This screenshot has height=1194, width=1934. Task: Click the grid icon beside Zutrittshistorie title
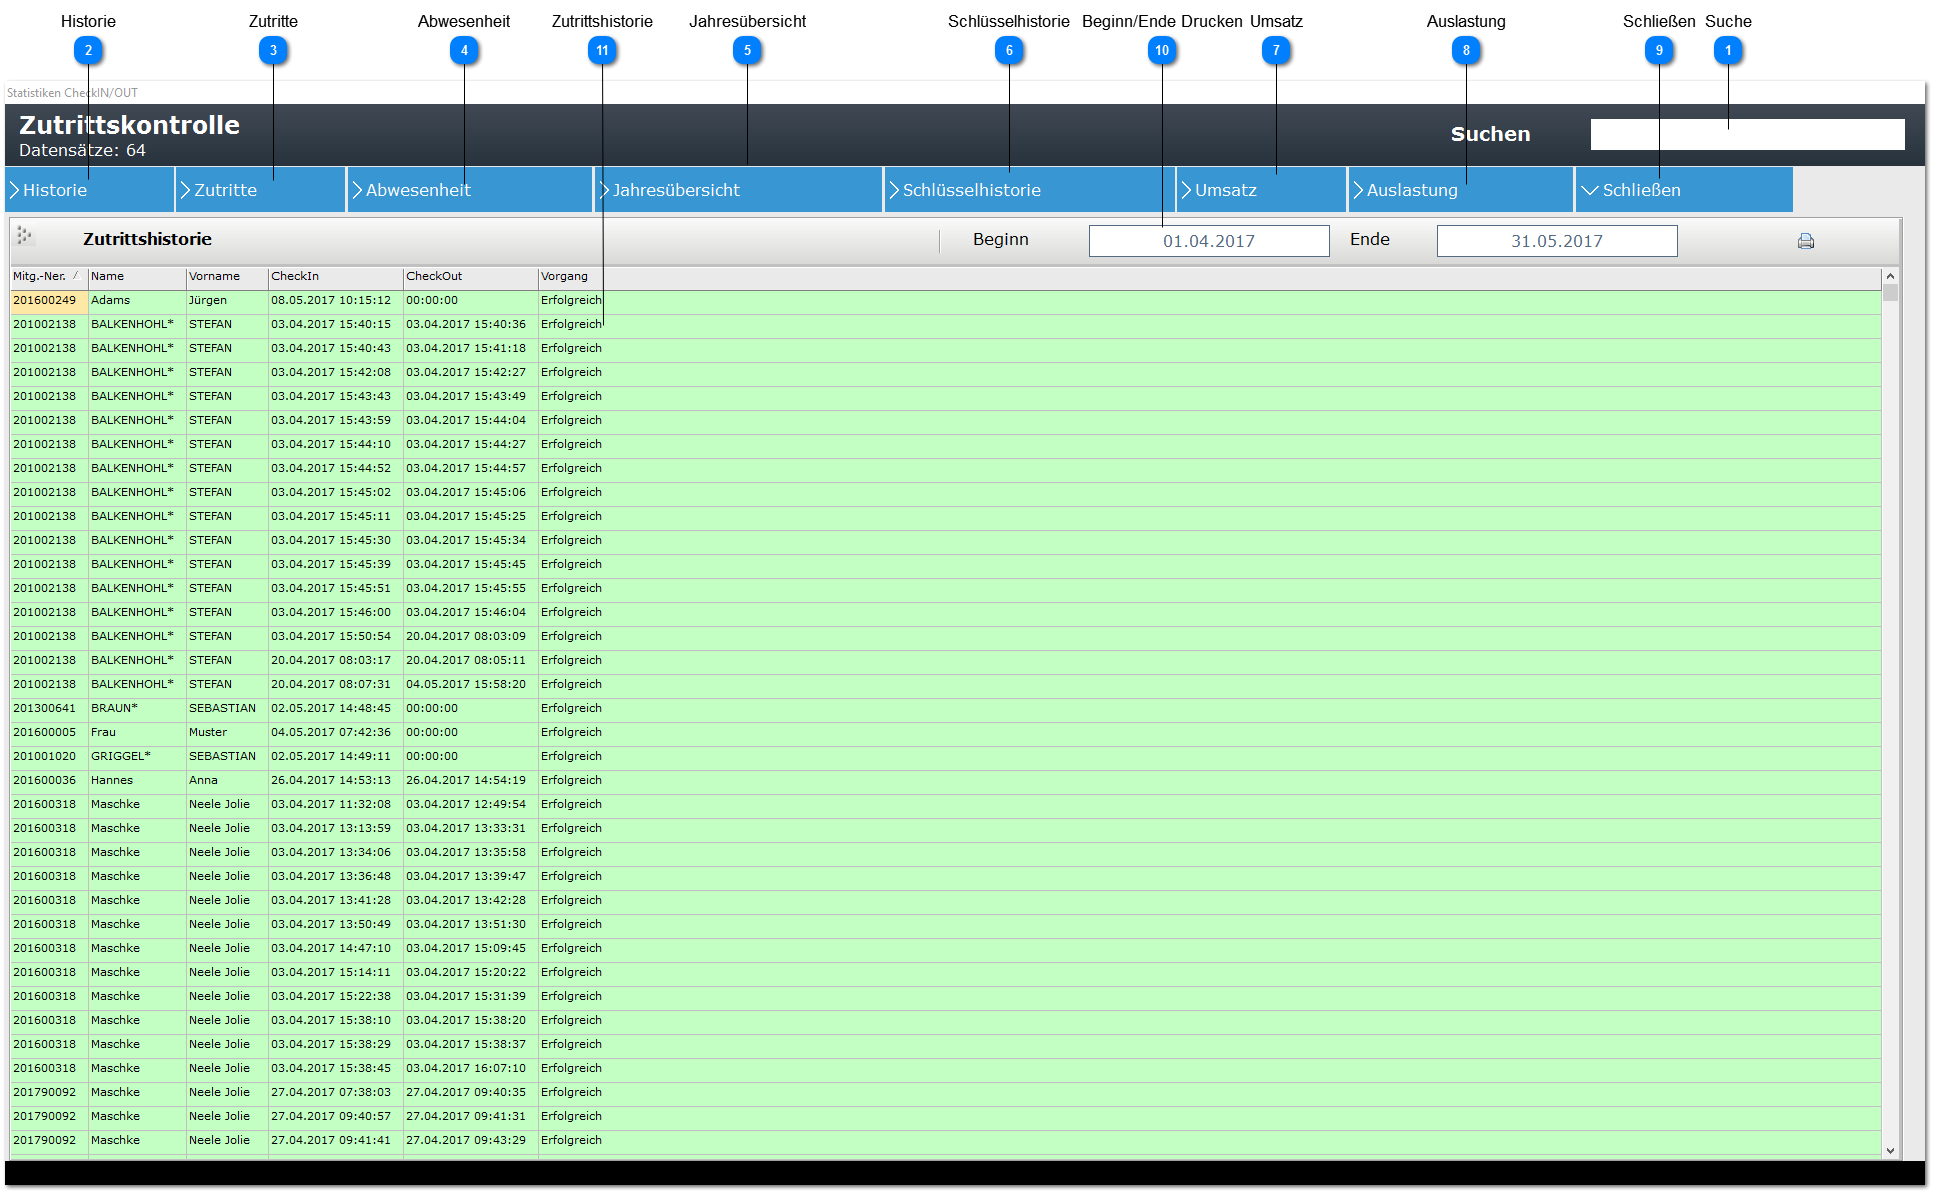[x=26, y=237]
